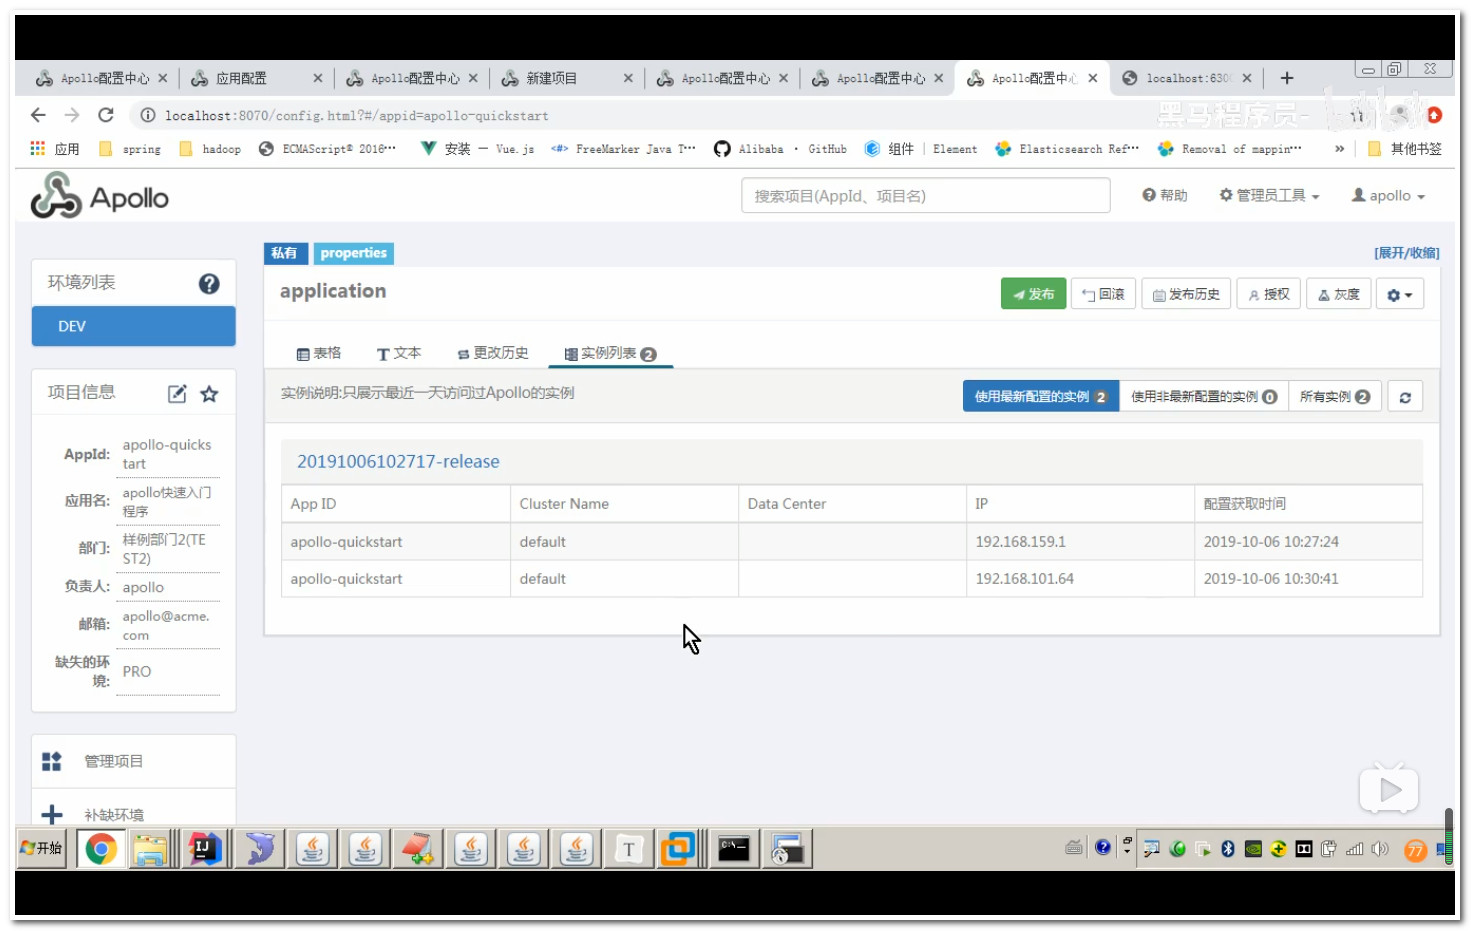This screenshot has width=1471, height=931.
Task: Click the 帮助 help link
Action: coord(1165,196)
